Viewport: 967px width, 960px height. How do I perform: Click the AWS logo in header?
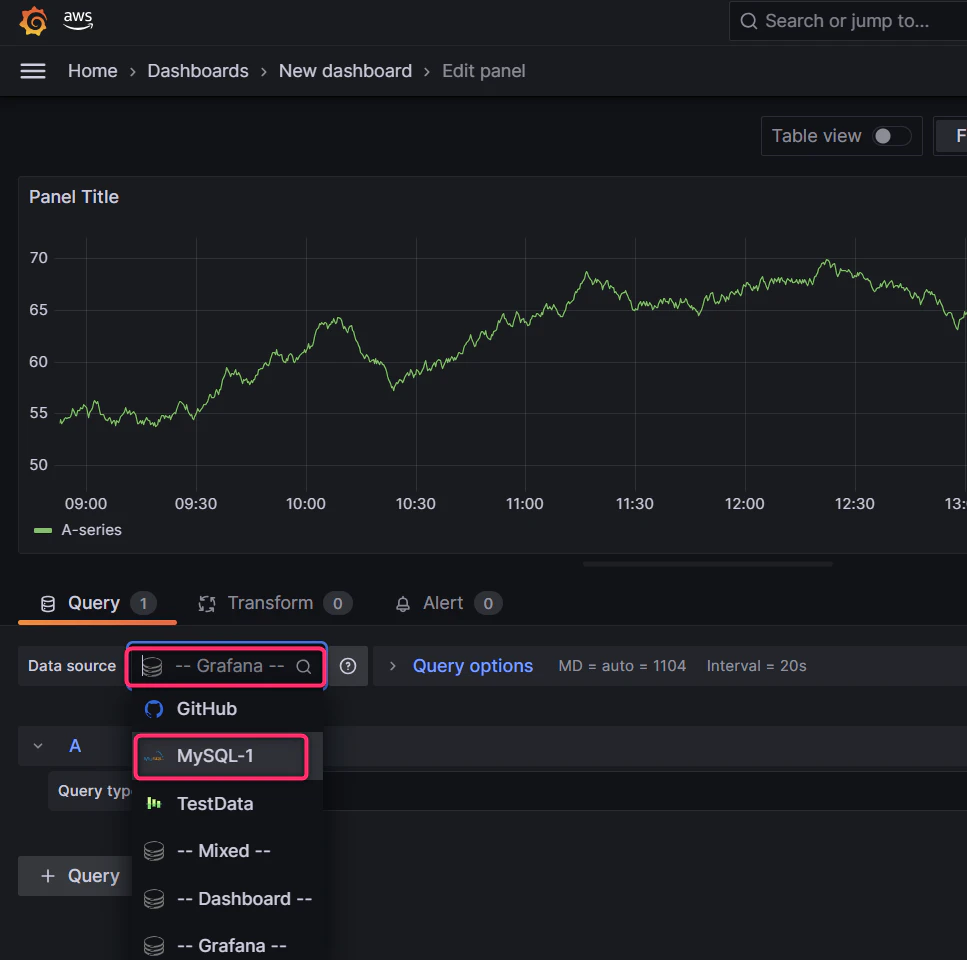coord(78,20)
